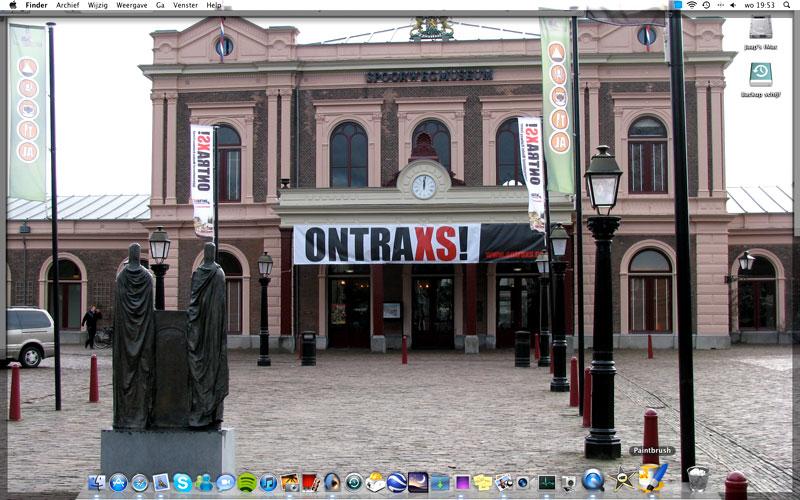Open the blue downloads folder icon in Dock
This screenshot has height=500, width=800.
tap(440, 482)
